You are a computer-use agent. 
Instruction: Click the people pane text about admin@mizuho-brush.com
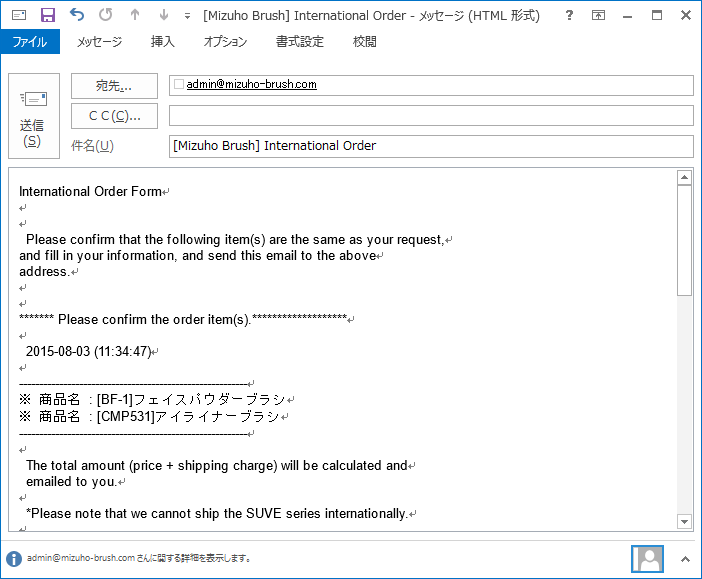tap(139, 558)
